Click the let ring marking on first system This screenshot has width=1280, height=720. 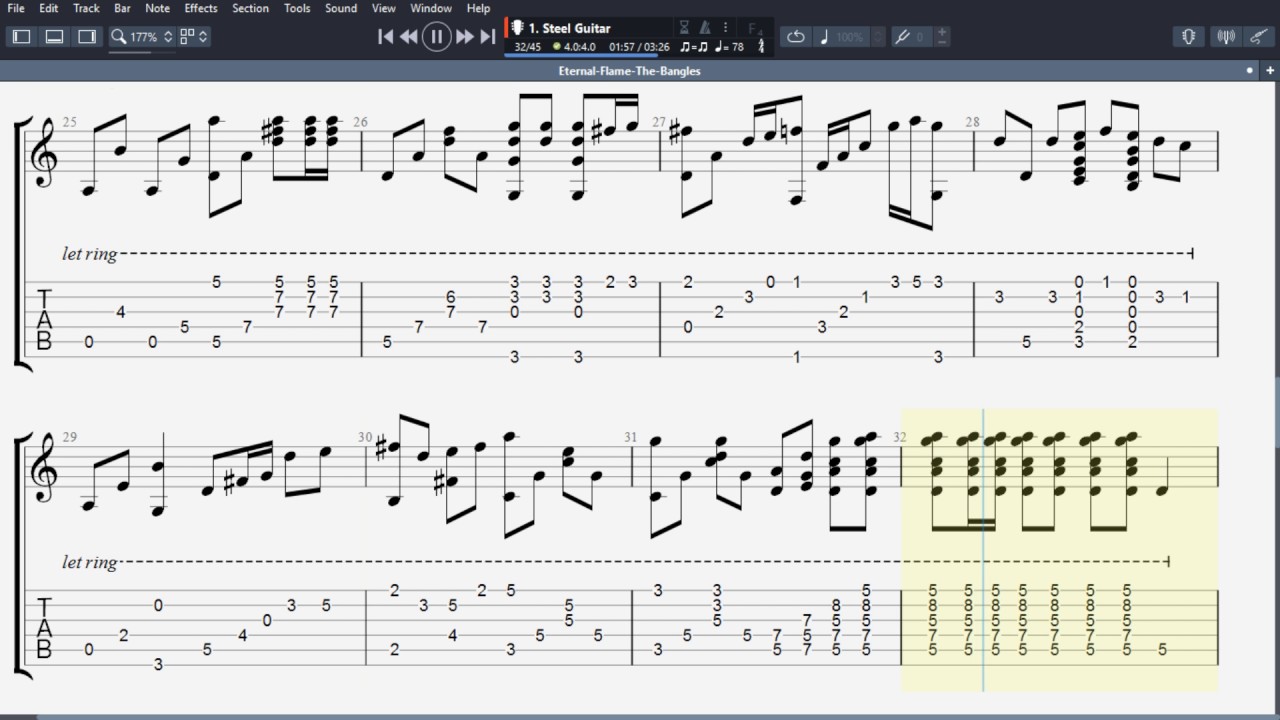89,254
